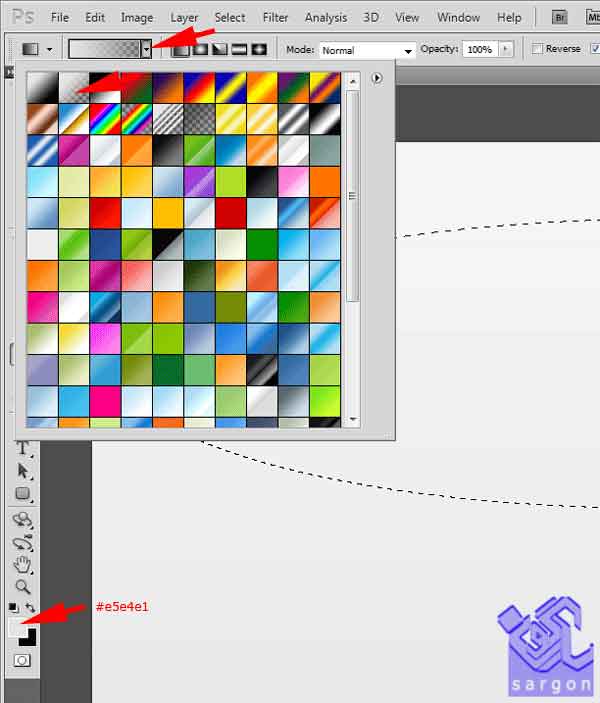Select the Horizontal Type tool
Image resolution: width=600 pixels, height=703 pixels.
(x=22, y=449)
